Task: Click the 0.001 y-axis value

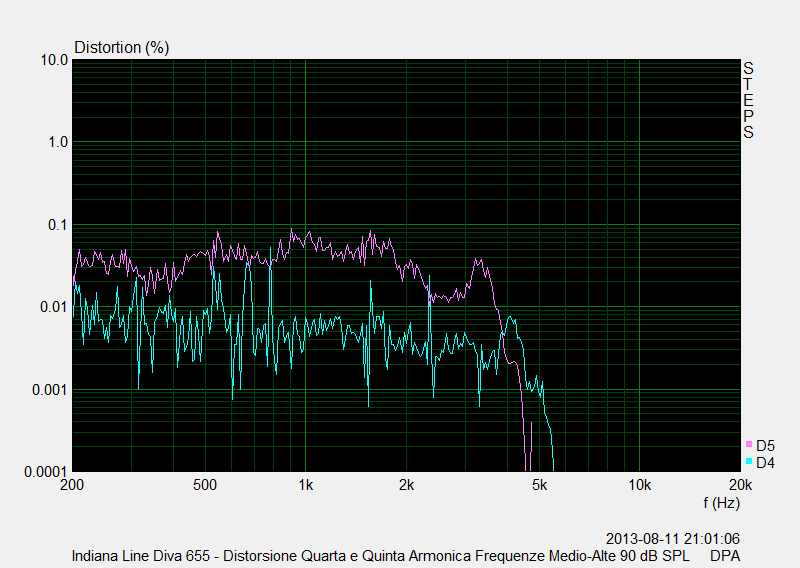Action: (50, 390)
